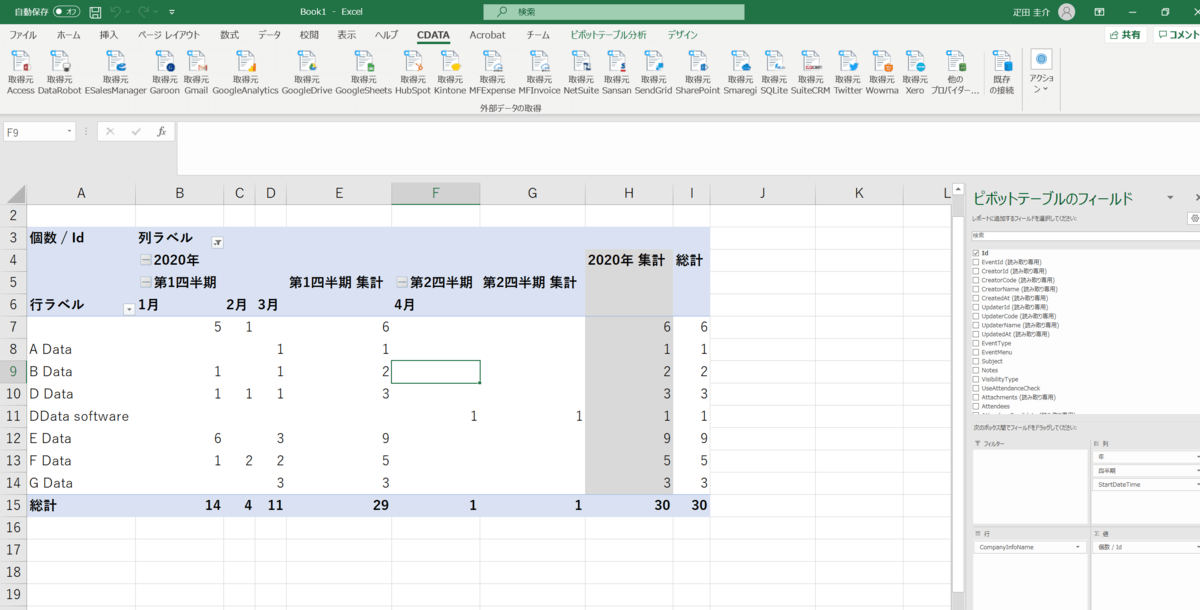Switch to the ホーム tab
The height and width of the screenshot is (610, 1200).
click(x=69, y=35)
